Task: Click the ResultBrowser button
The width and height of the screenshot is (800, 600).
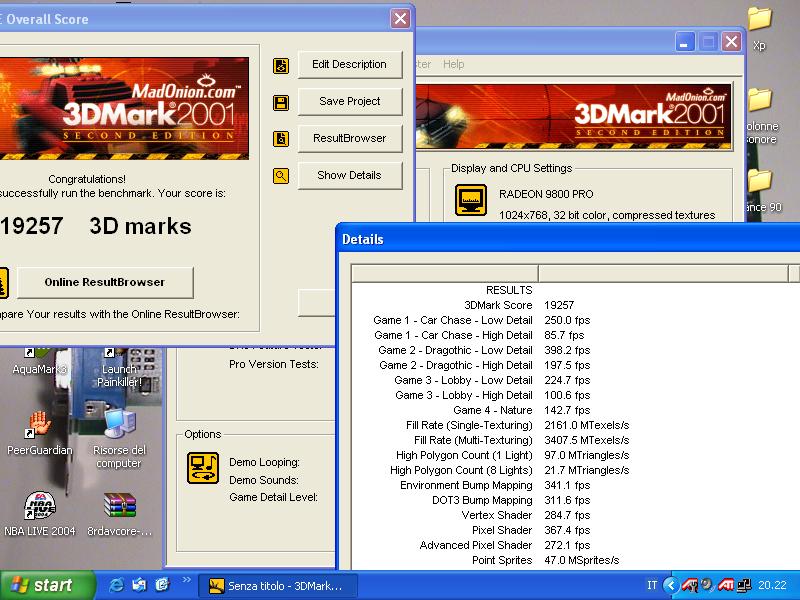Action: pyautogui.click(x=349, y=138)
